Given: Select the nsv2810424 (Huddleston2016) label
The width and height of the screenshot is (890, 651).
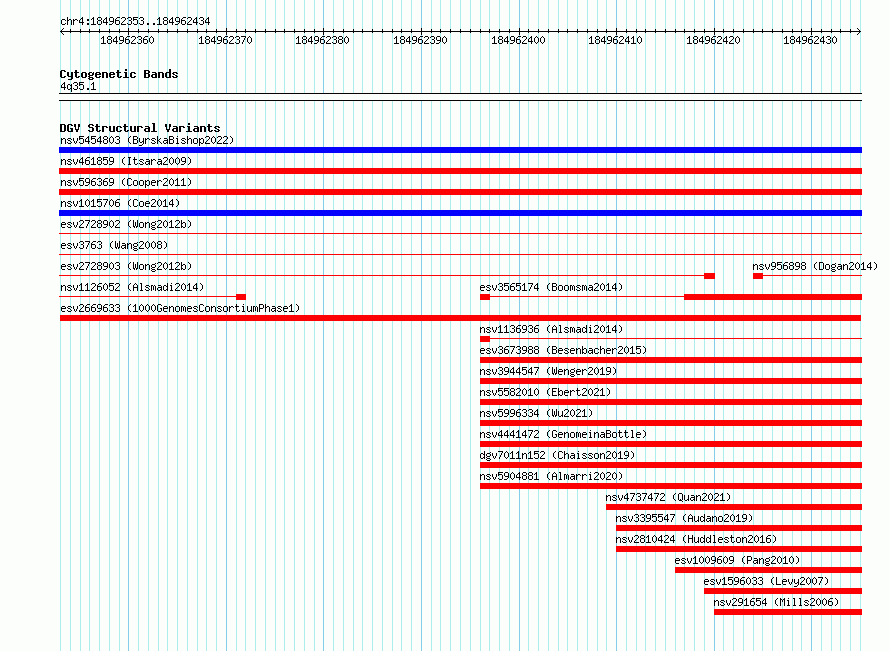Looking at the screenshot, I should [x=696, y=539].
